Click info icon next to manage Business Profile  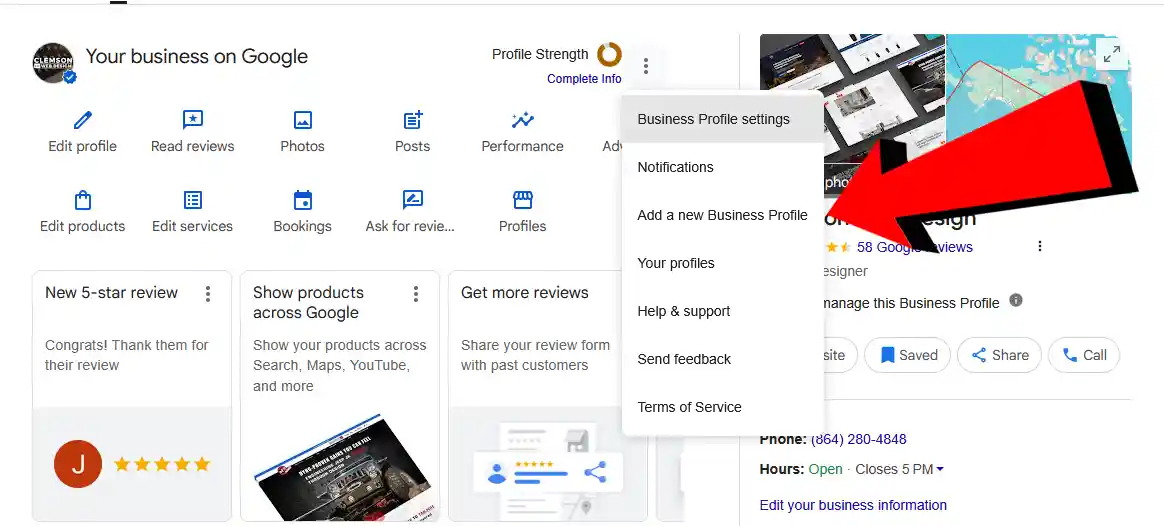coord(1016,300)
